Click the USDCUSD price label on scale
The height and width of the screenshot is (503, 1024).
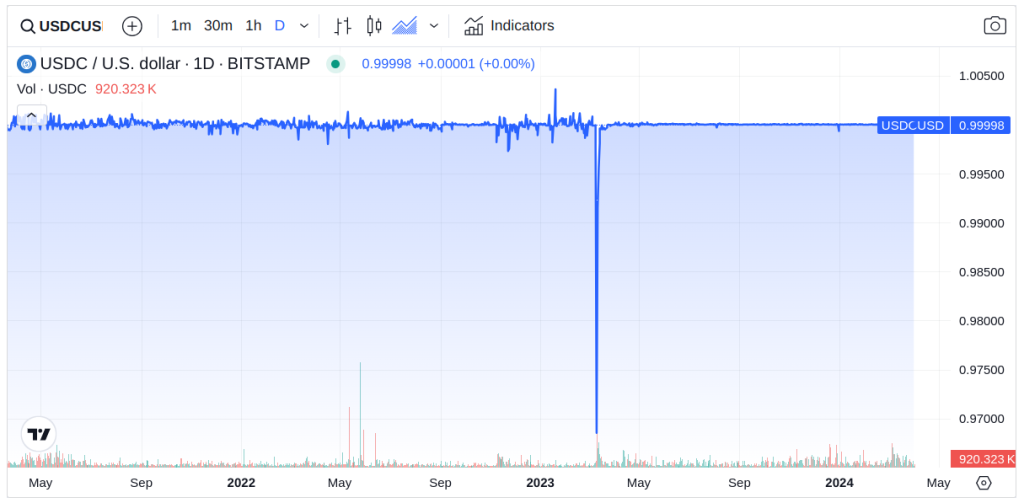click(x=912, y=125)
